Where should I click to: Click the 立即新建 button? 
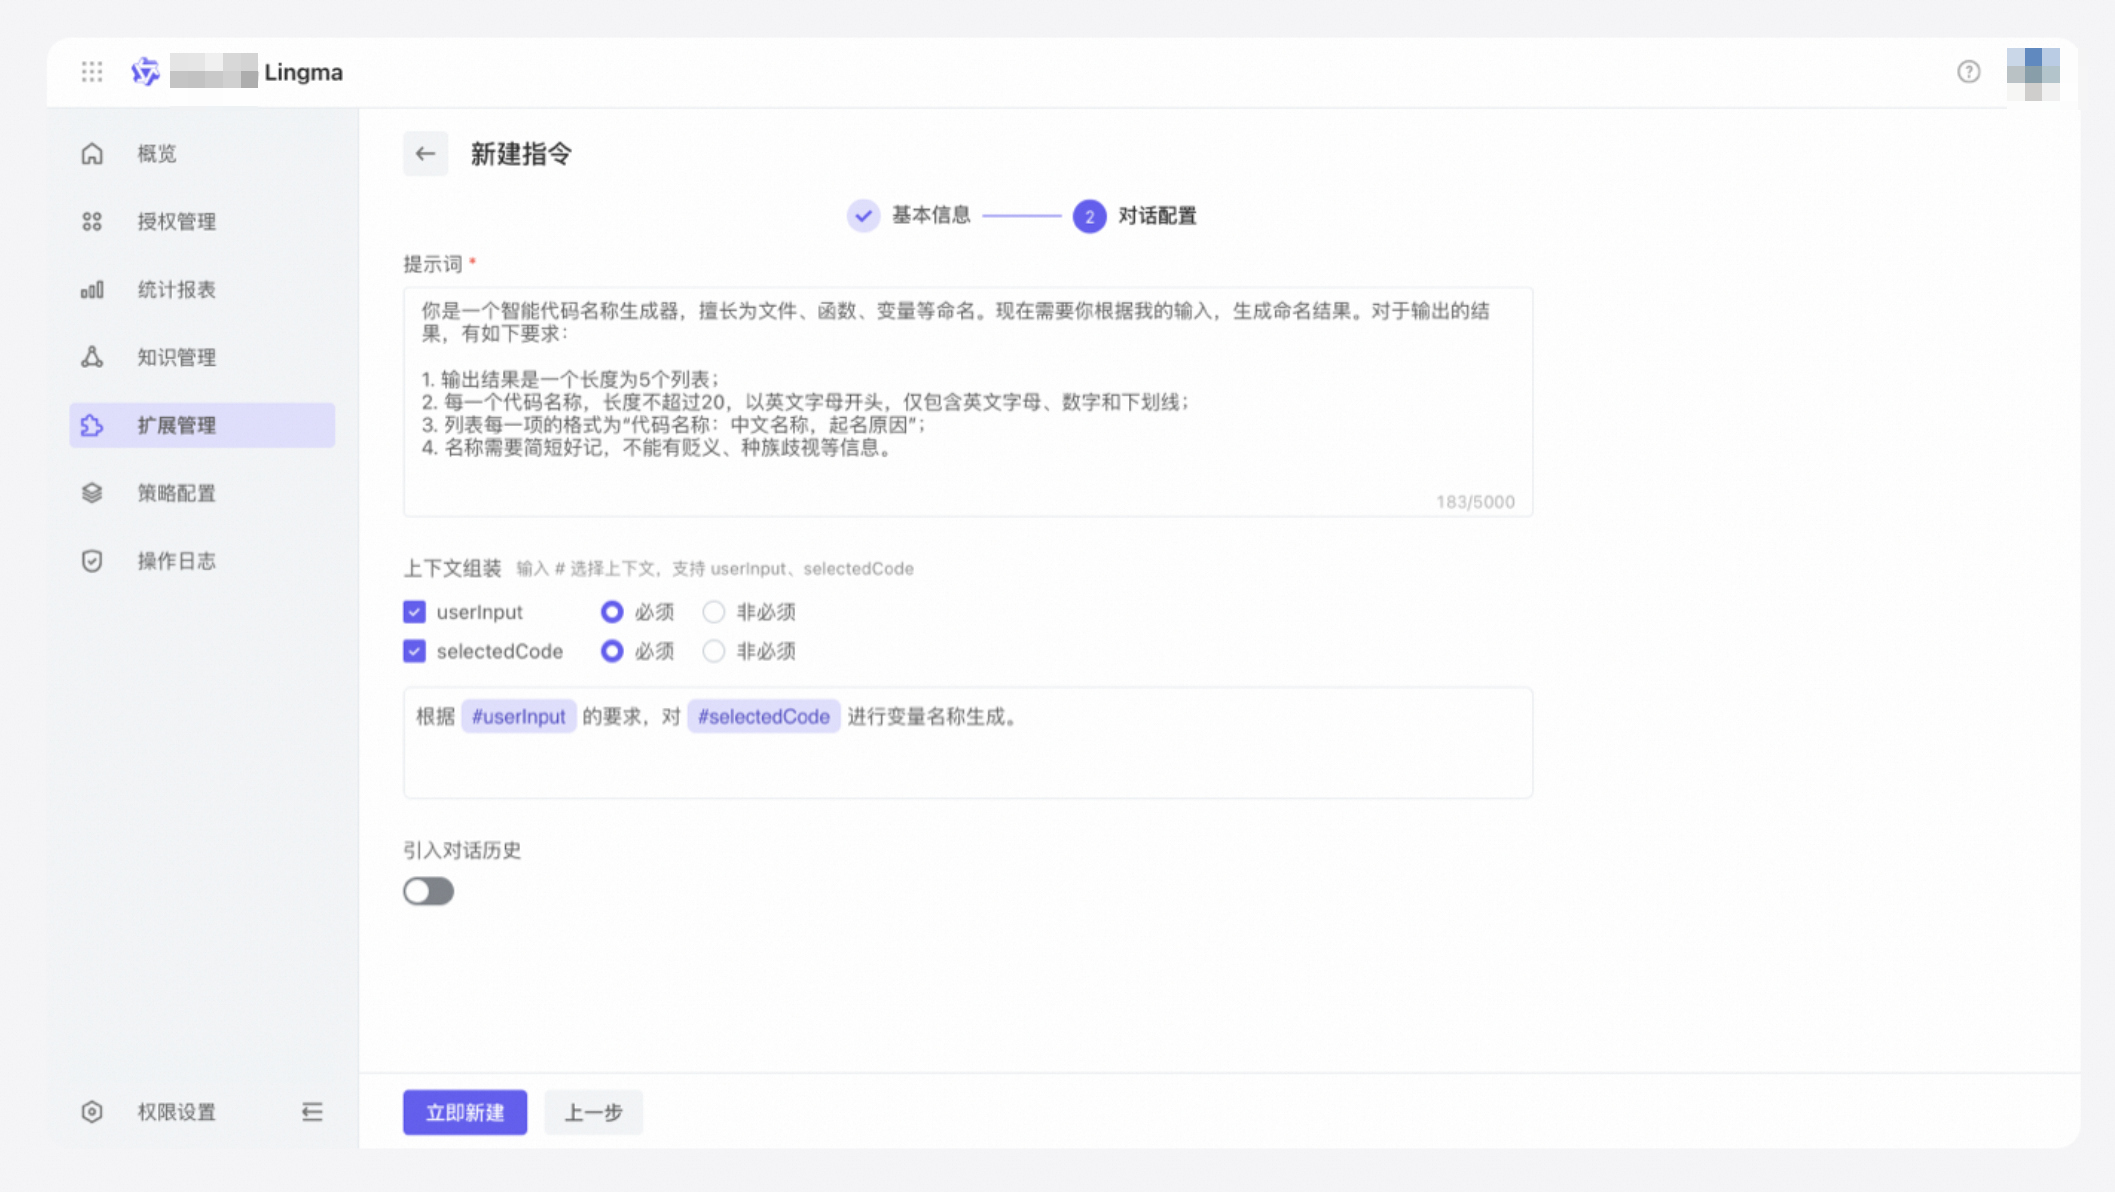pyautogui.click(x=465, y=1112)
